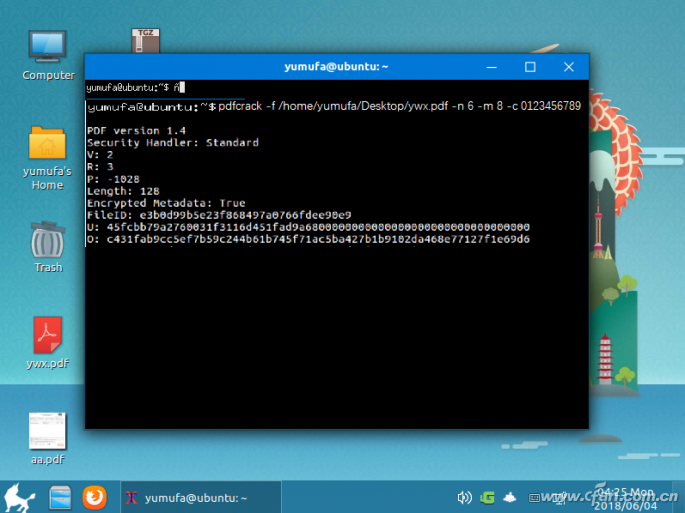Image resolution: width=685 pixels, height=513 pixels.
Task: Open the volume speaker tray icon
Action: tap(464, 497)
